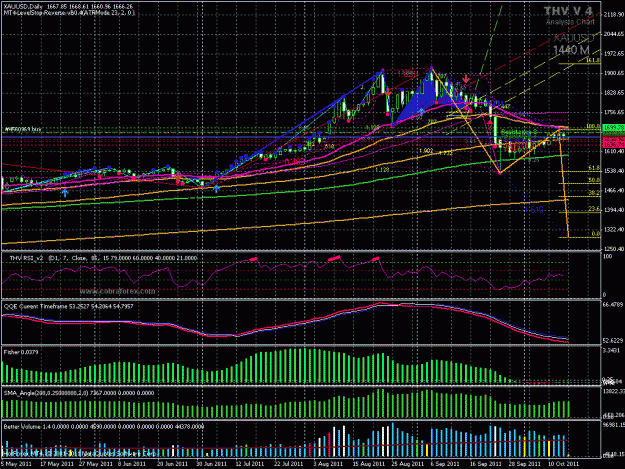Click the 1250.40 price axis value
This screenshot has width=625, height=469.
613,249
